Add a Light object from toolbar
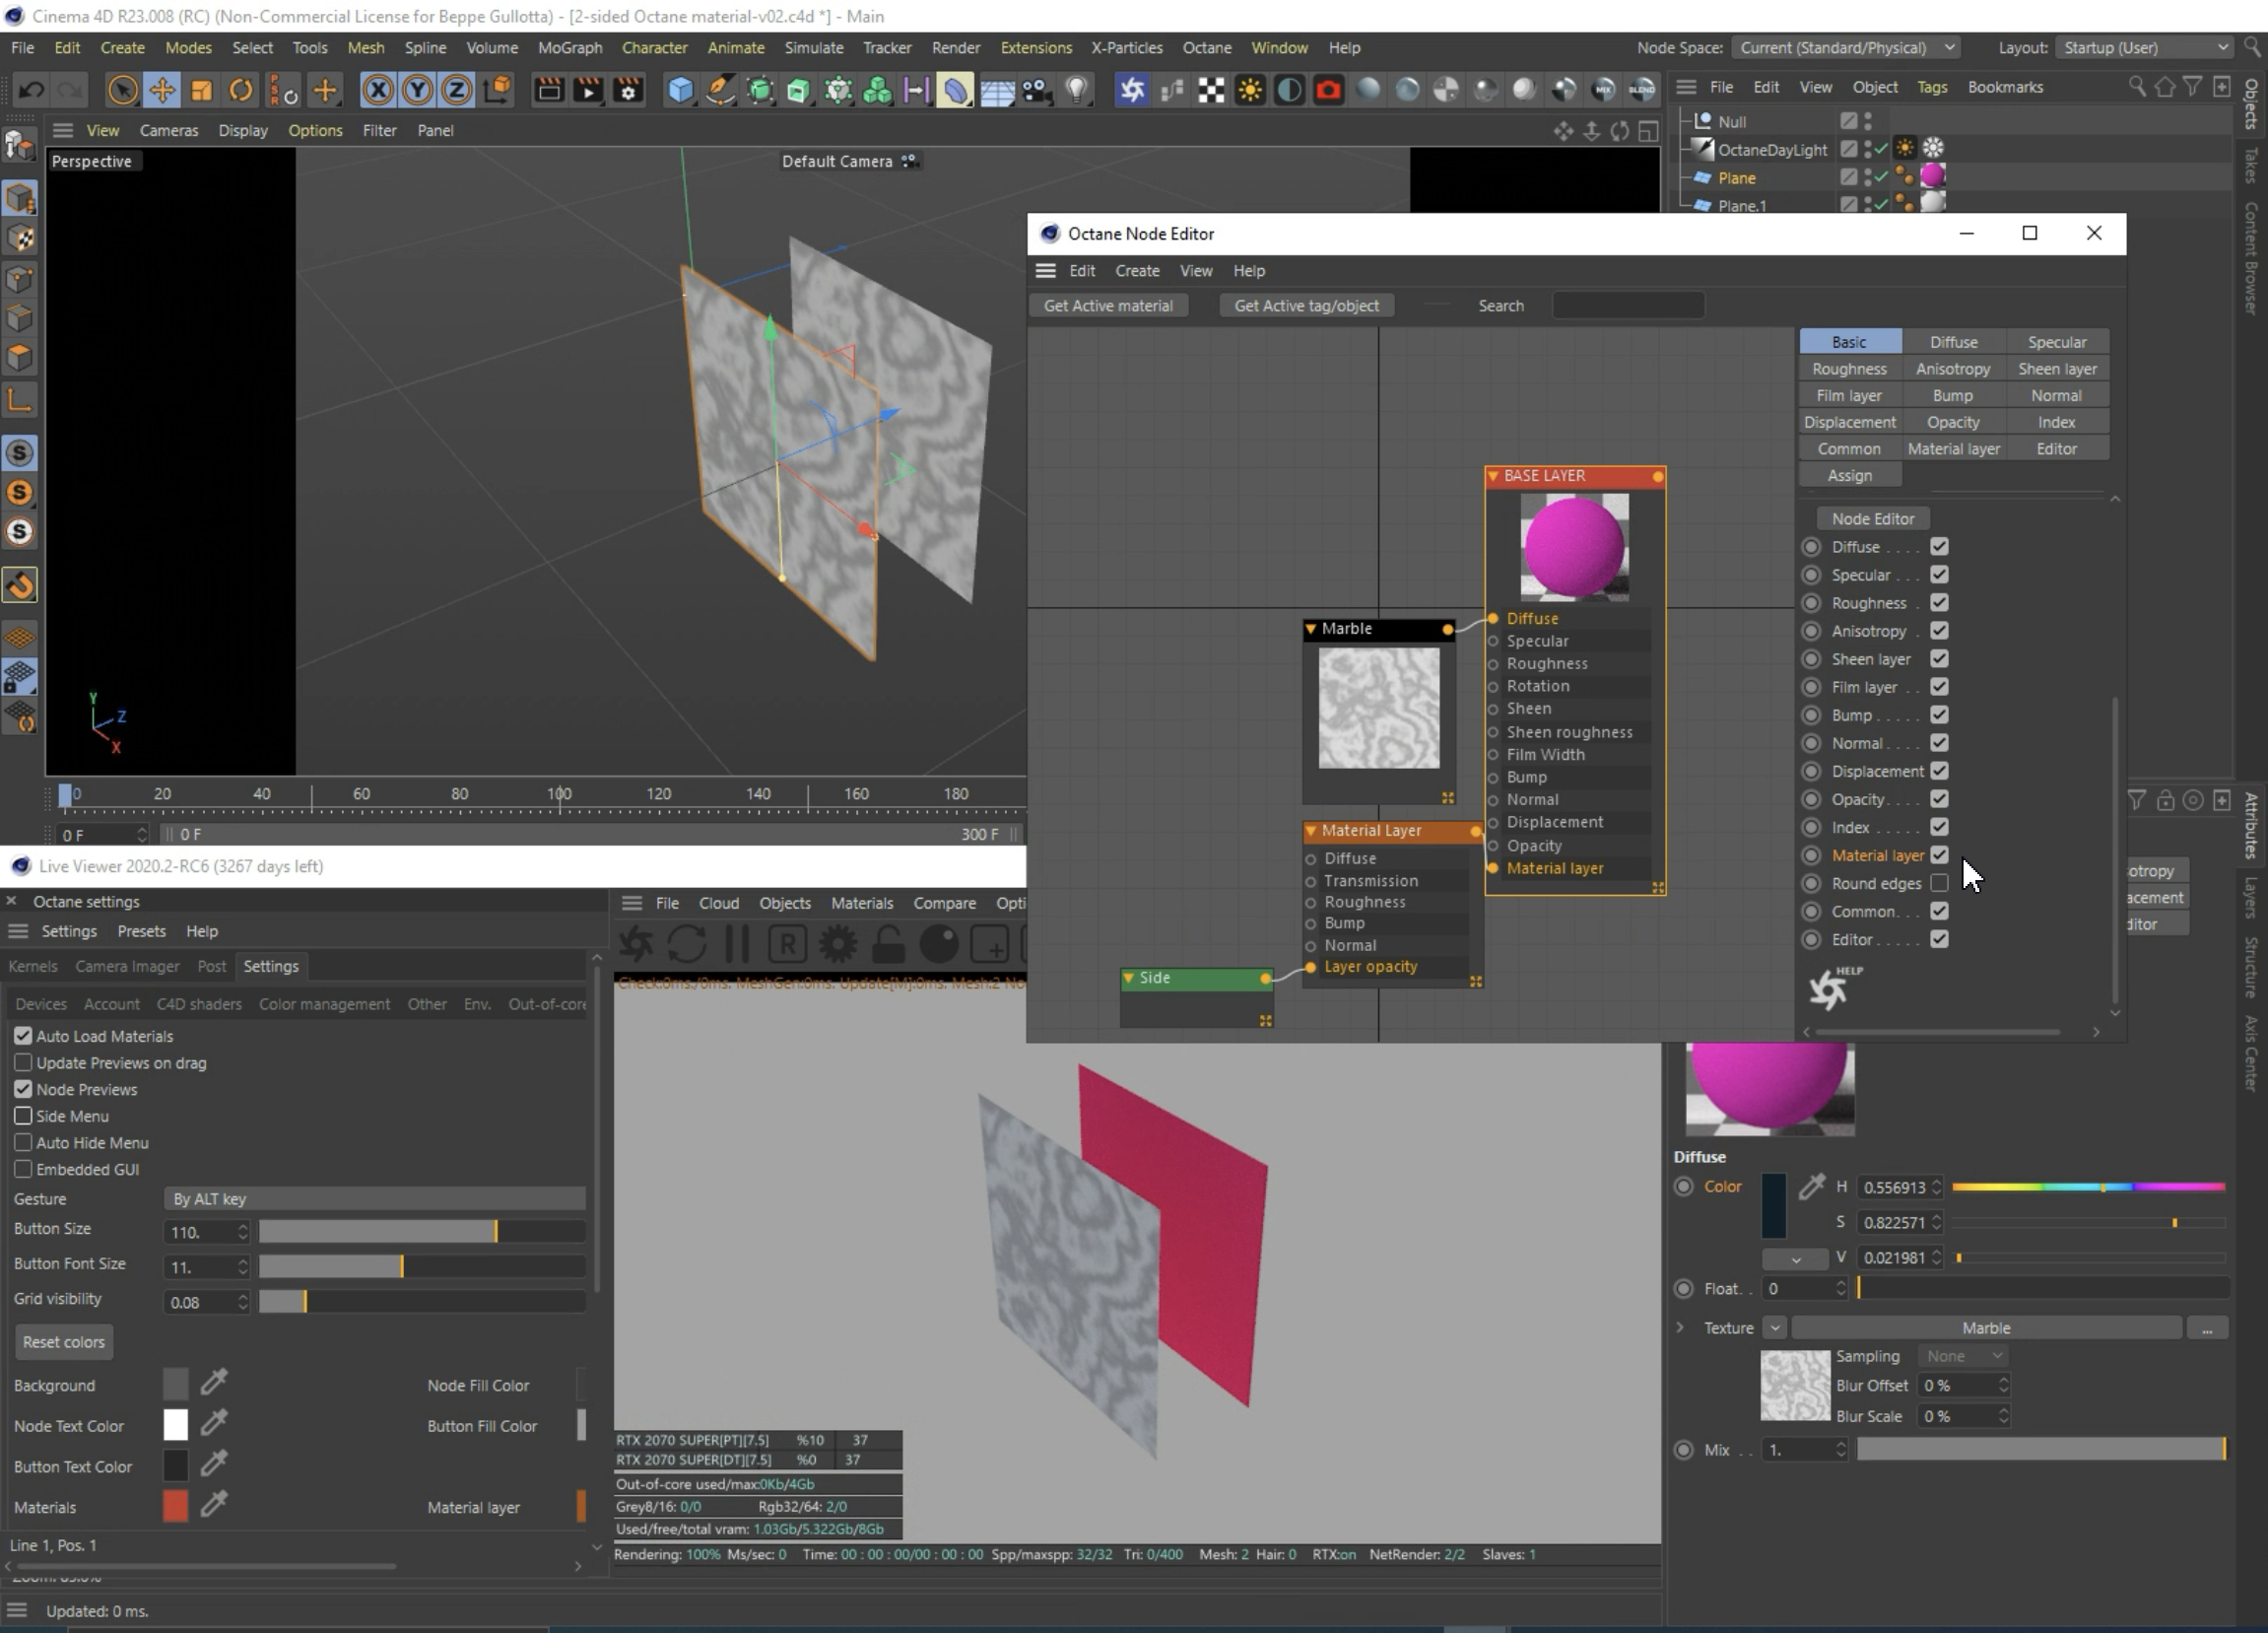The width and height of the screenshot is (2268, 1633). click(x=1076, y=91)
